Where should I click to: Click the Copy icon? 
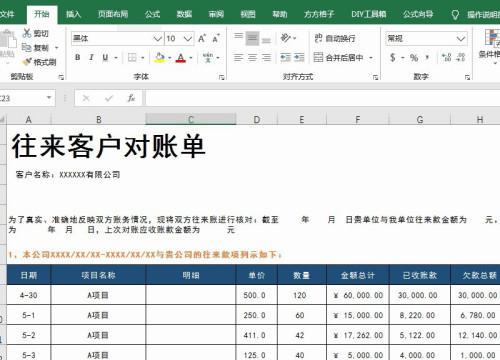(x=27, y=48)
